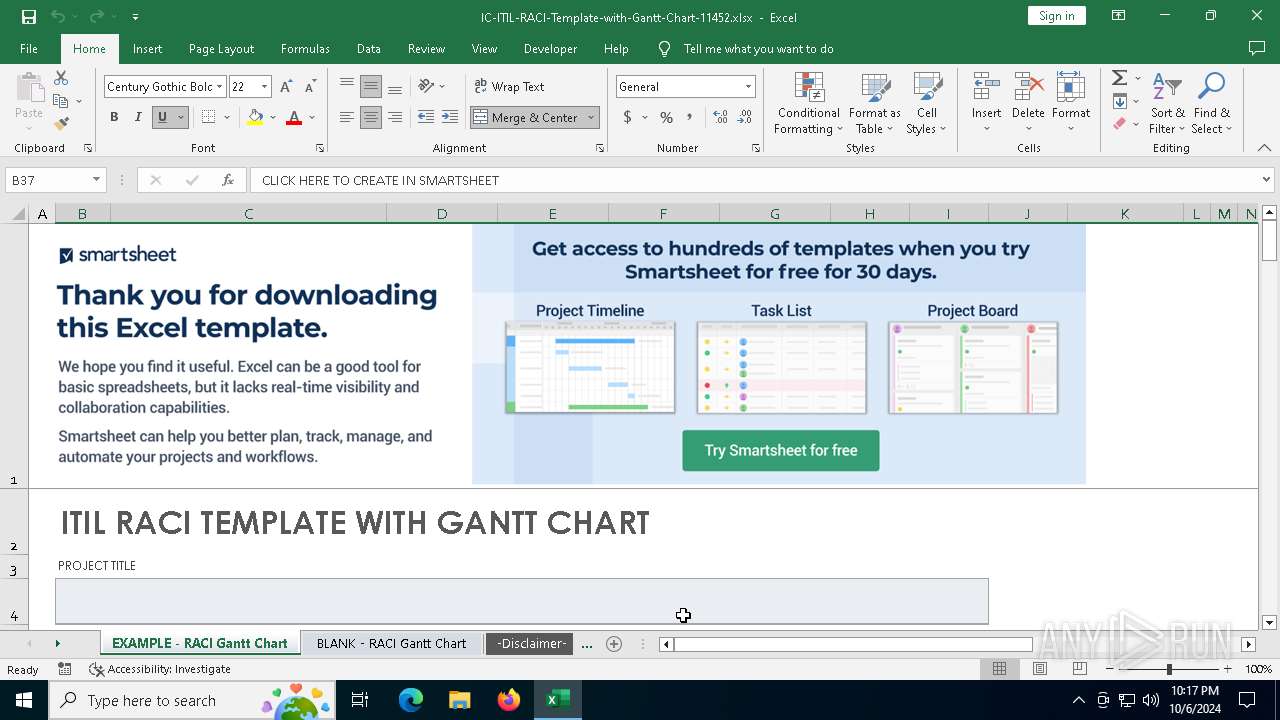Screen dimensions: 1280x720
Task: Switch to BLANK - RACI Gantt Chart sheet
Action: pyautogui.click(x=391, y=644)
